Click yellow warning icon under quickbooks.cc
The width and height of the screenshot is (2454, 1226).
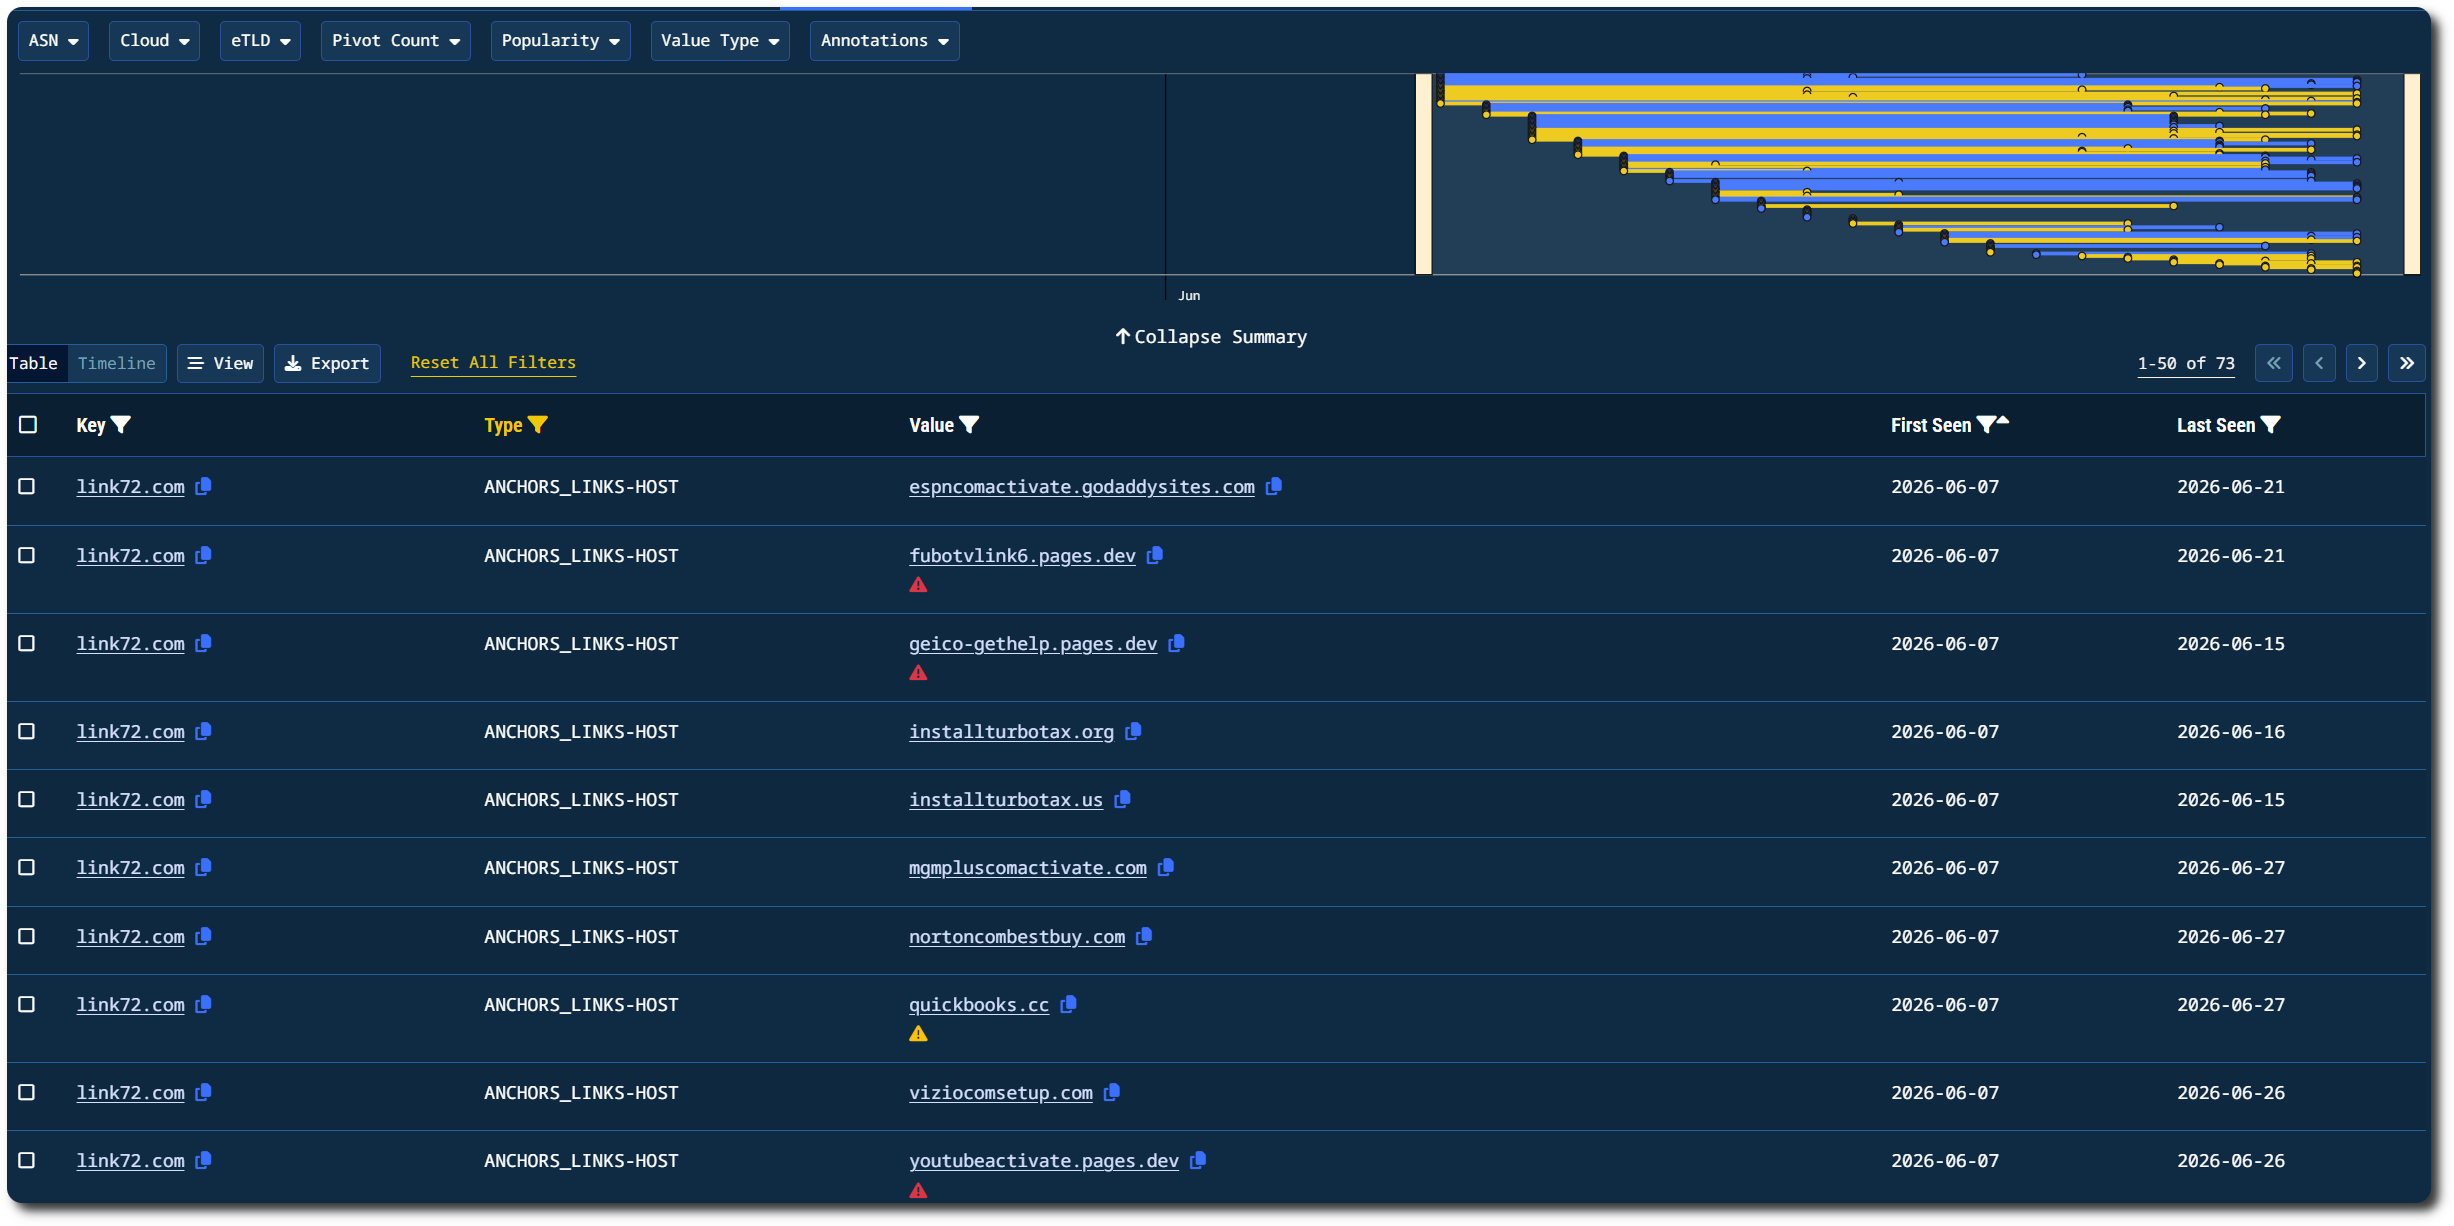[918, 1034]
